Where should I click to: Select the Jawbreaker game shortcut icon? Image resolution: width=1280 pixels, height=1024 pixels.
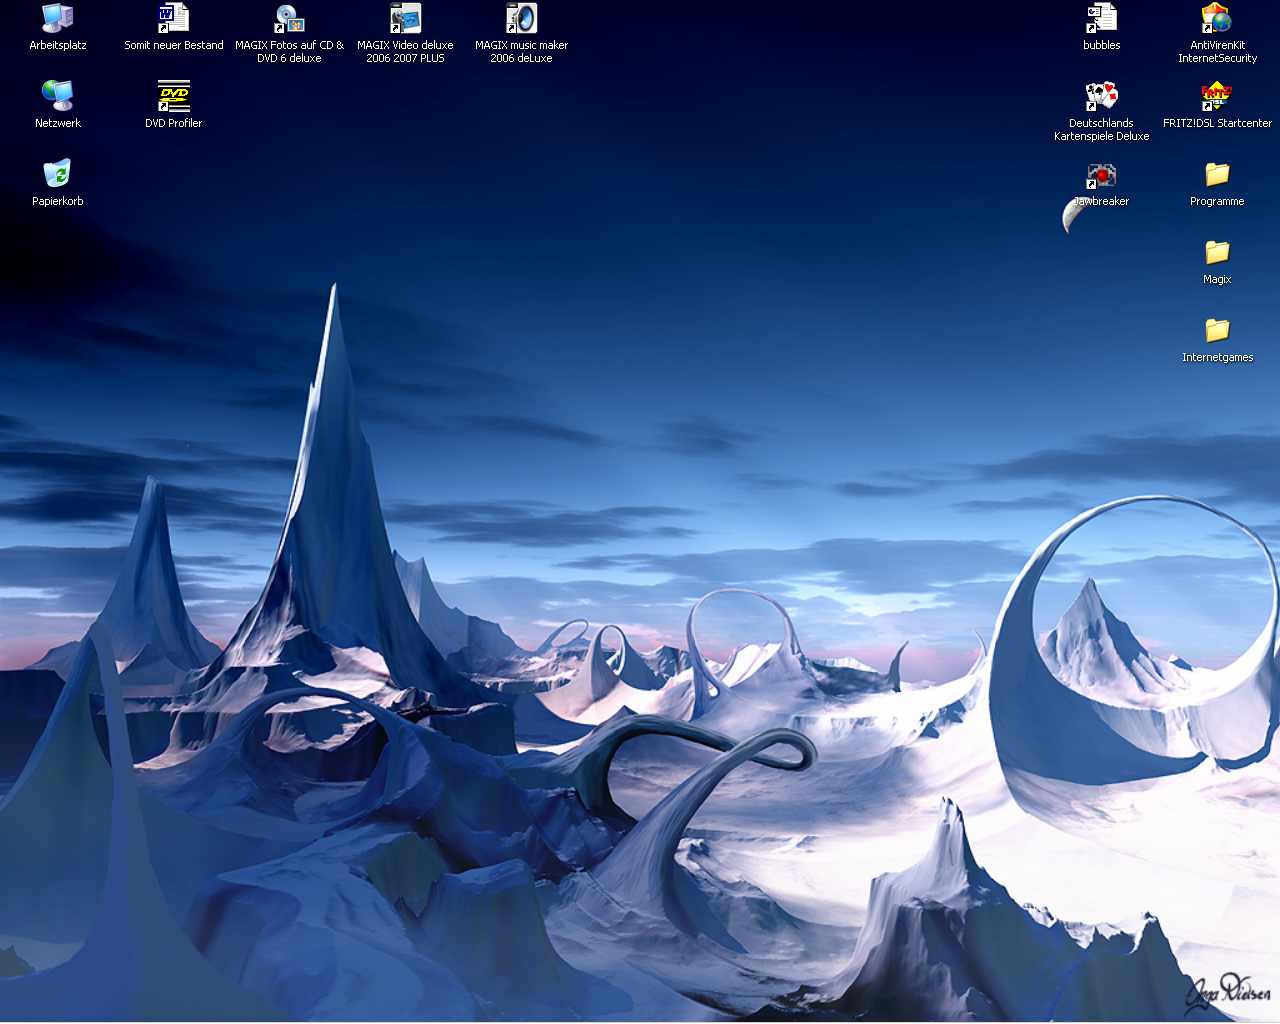[x=1101, y=176]
